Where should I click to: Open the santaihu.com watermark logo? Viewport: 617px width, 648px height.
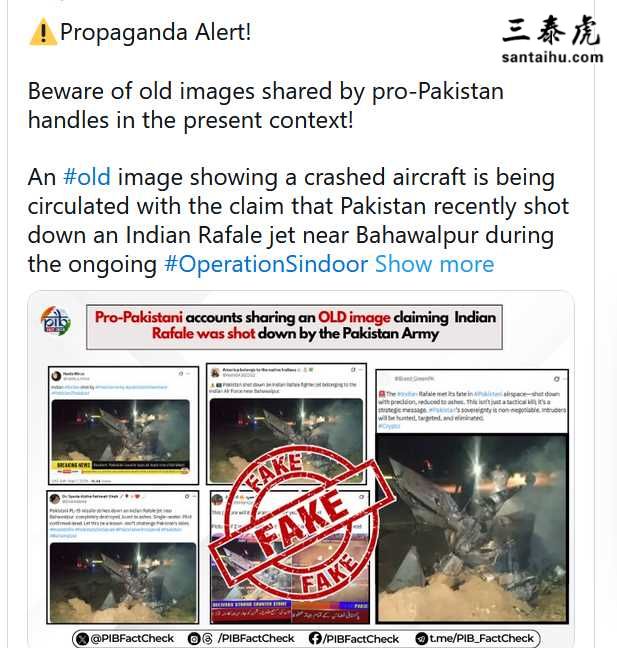tap(553, 40)
